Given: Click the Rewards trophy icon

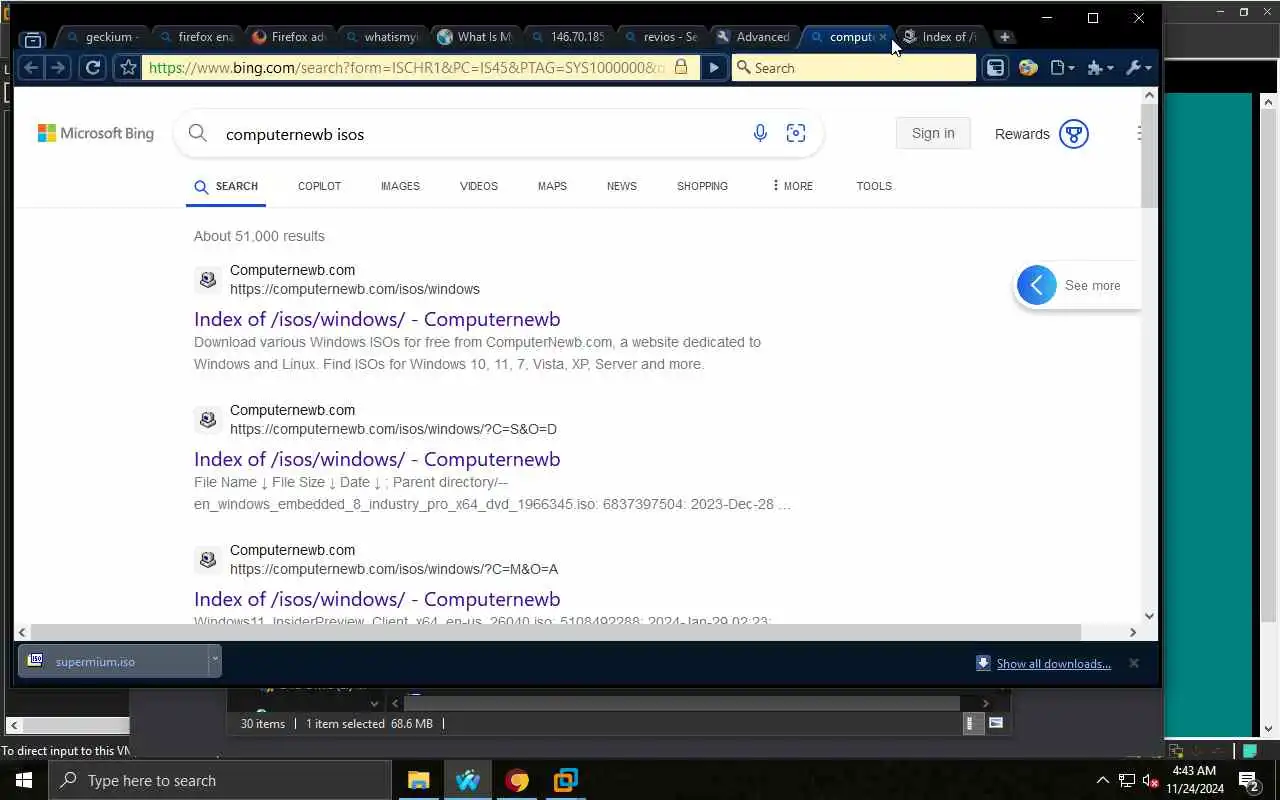Looking at the screenshot, I should (x=1074, y=134).
